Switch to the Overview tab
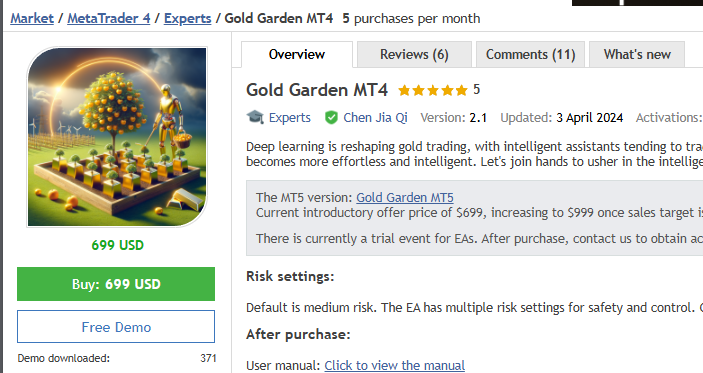The image size is (703, 373). coord(297,54)
